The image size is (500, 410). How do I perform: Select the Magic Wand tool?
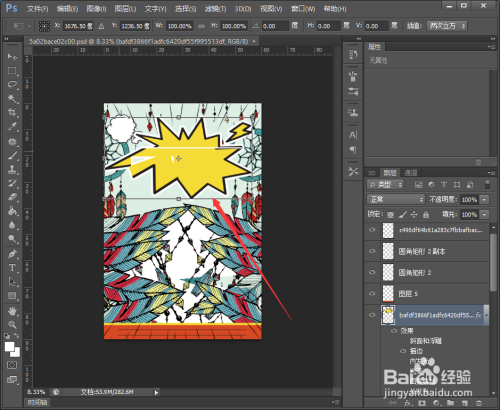click(x=12, y=98)
